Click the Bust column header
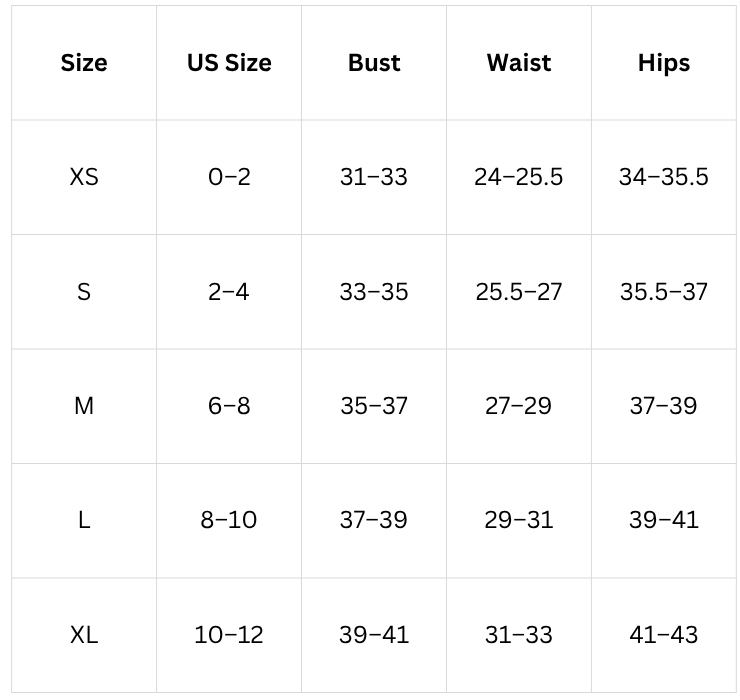The height and width of the screenshot is (700, 740). point(374,63)
